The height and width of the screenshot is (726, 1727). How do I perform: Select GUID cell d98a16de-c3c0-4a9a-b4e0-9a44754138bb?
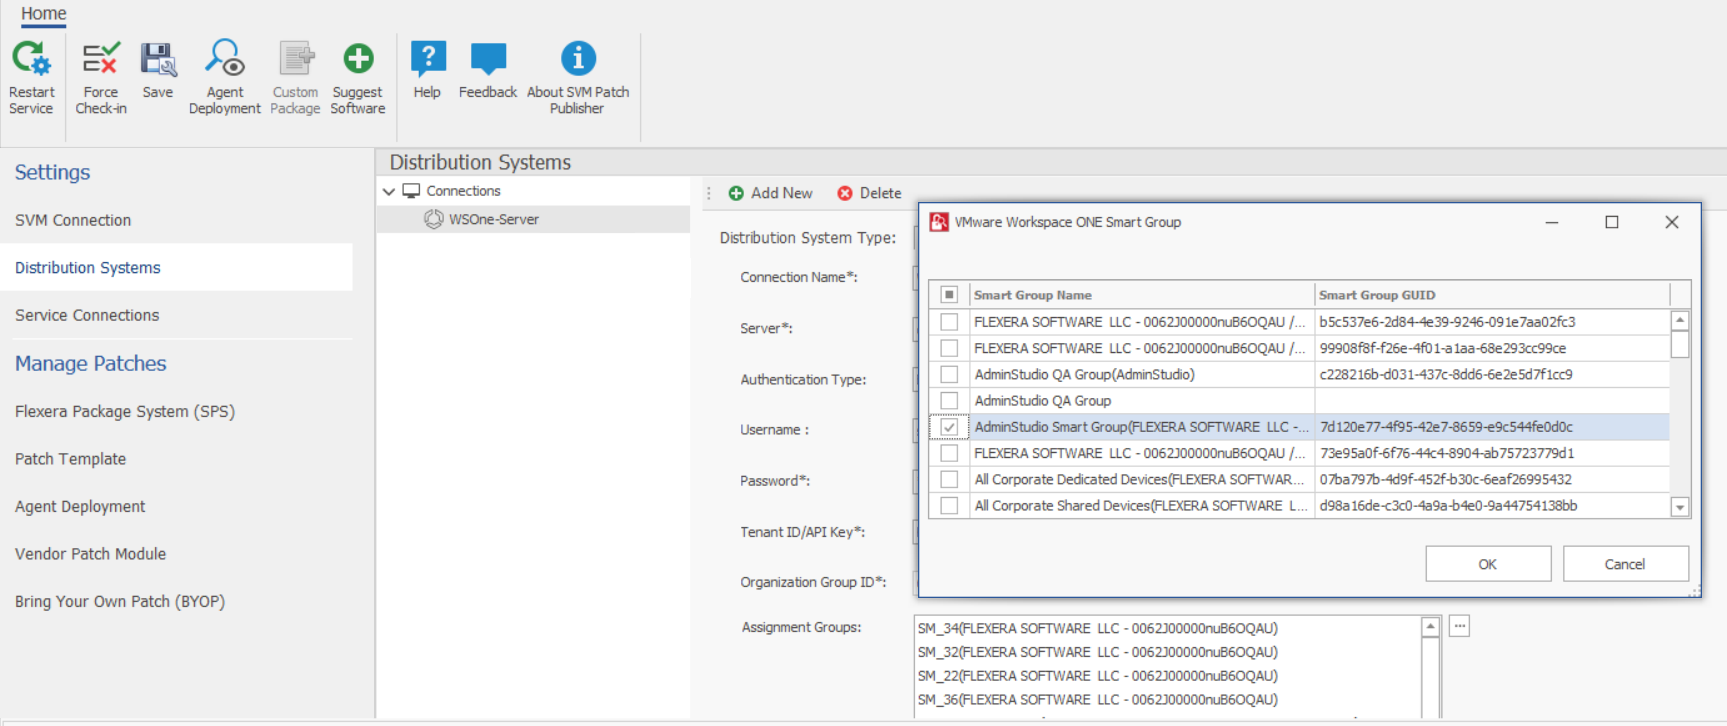click(x=1492, y=506)
